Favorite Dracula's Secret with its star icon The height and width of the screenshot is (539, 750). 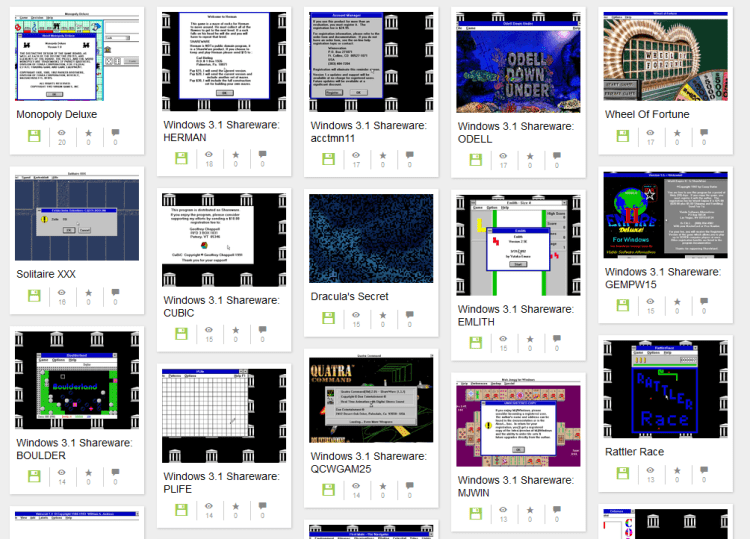point(383,315)
